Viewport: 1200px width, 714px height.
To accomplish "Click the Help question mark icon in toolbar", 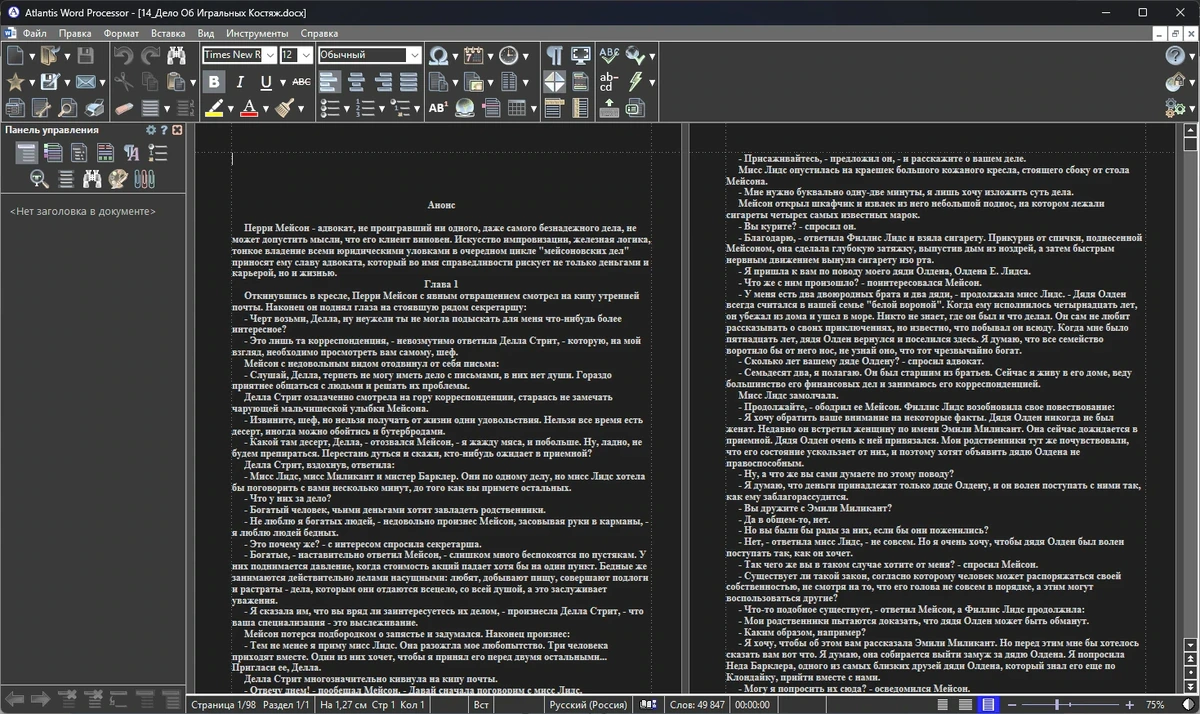I will coord(1175,56).
